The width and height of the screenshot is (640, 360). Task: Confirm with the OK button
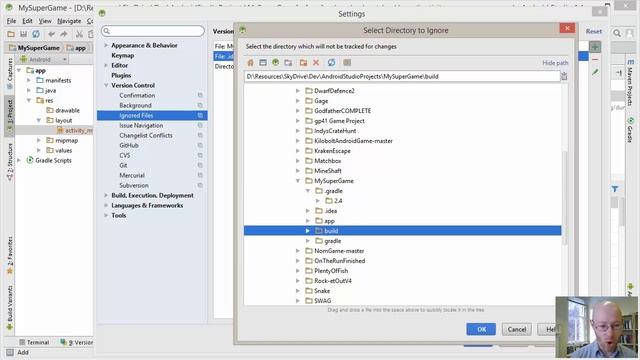pos(481,329)
